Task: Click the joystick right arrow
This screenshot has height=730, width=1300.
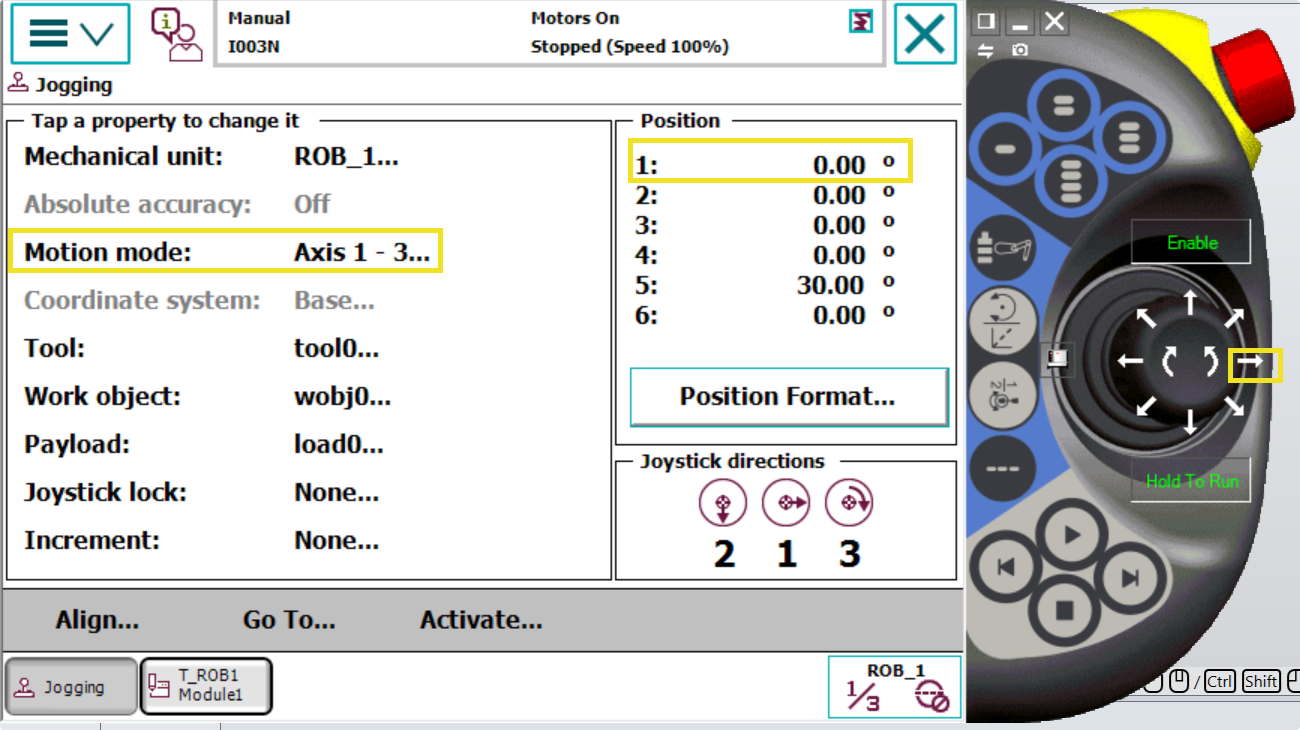Action: (x=1253, y=364)
